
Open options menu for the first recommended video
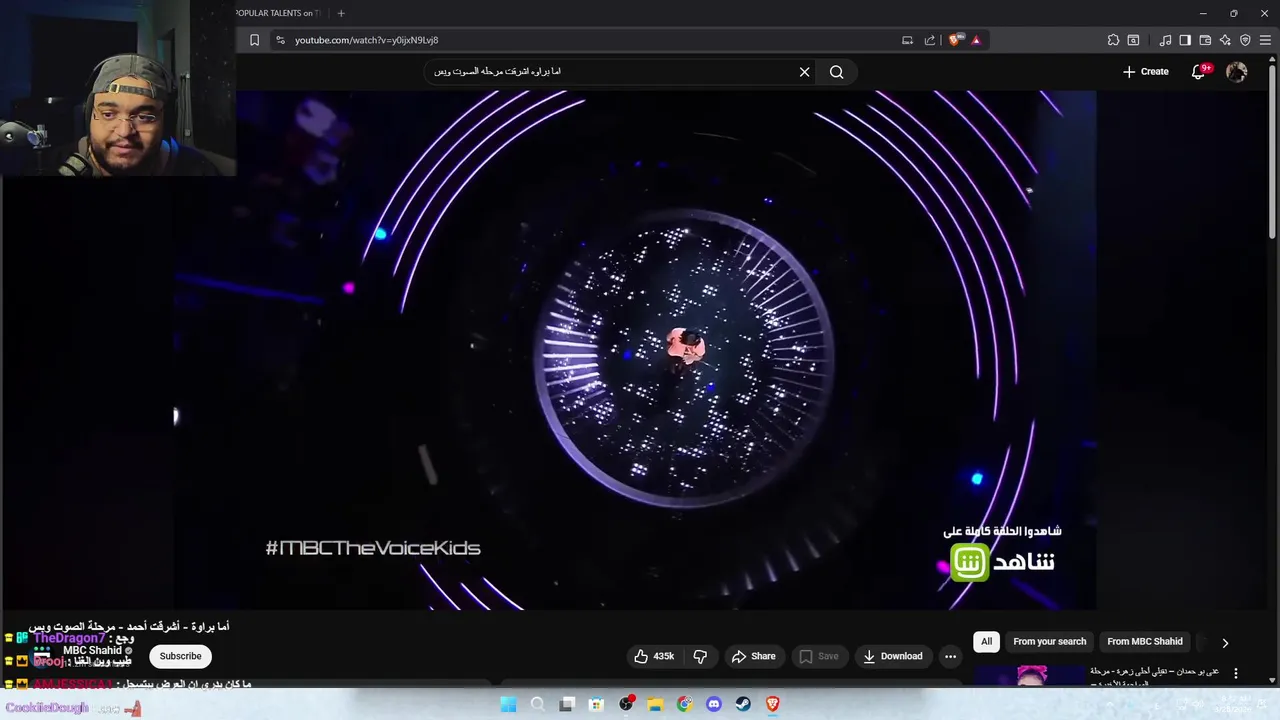coord(1235,674)
